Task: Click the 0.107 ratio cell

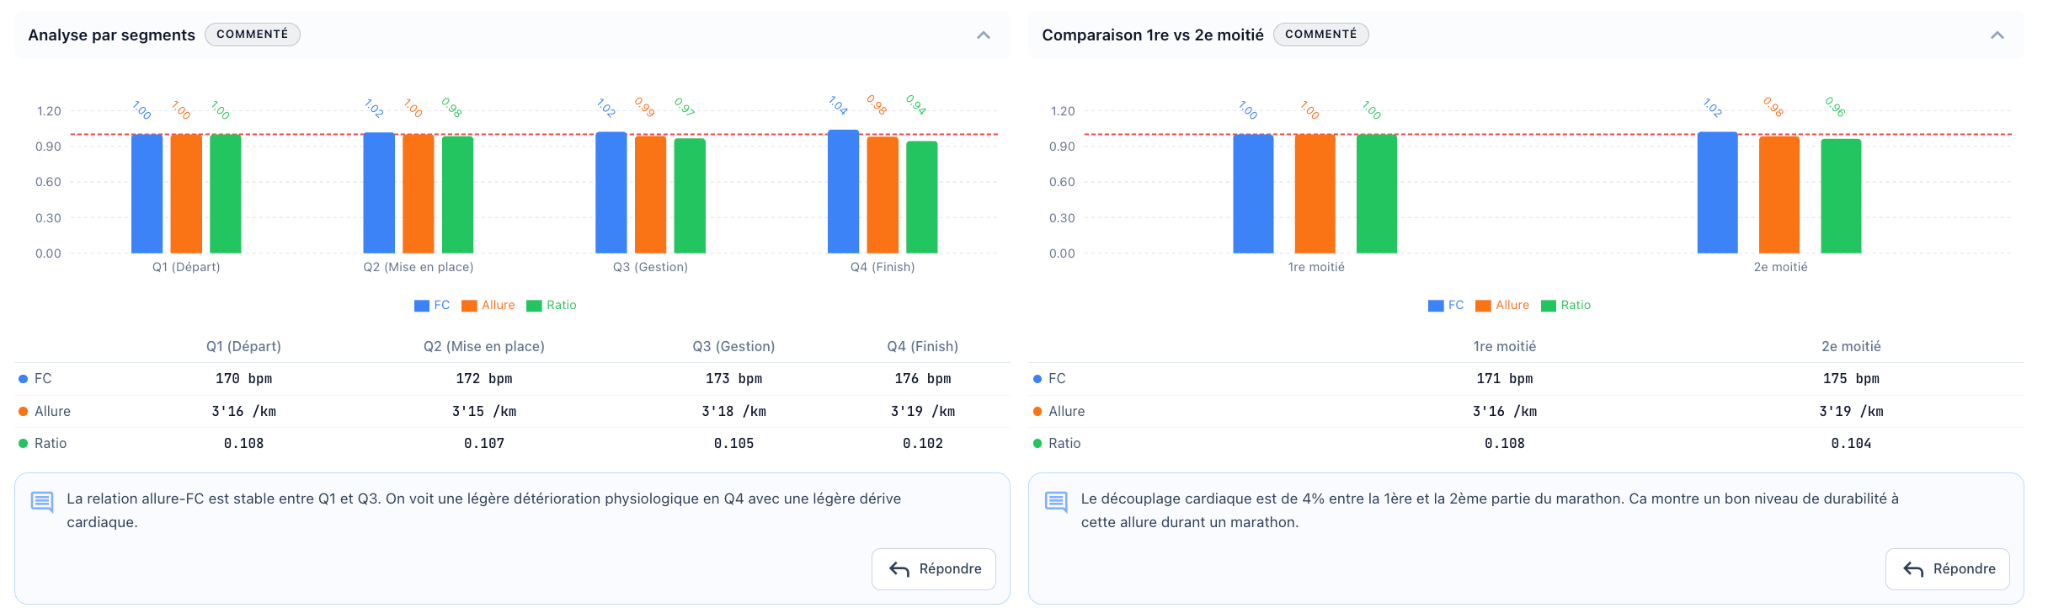Action: (484, 443)
